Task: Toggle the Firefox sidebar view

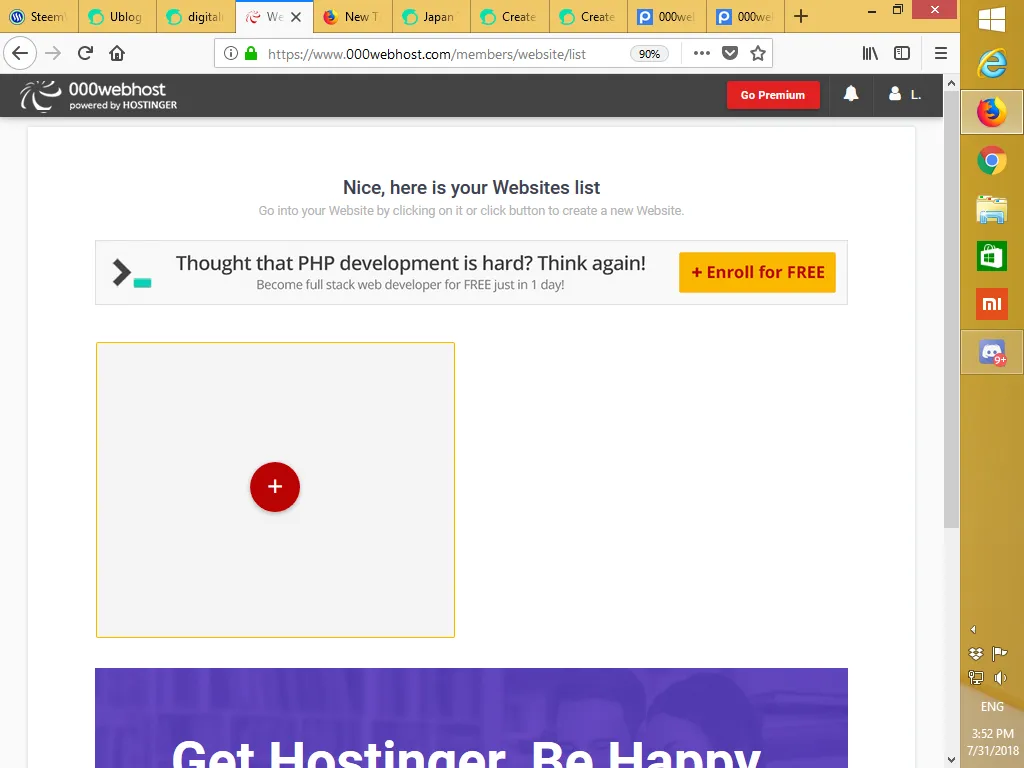Action: [x=902, y=54]
